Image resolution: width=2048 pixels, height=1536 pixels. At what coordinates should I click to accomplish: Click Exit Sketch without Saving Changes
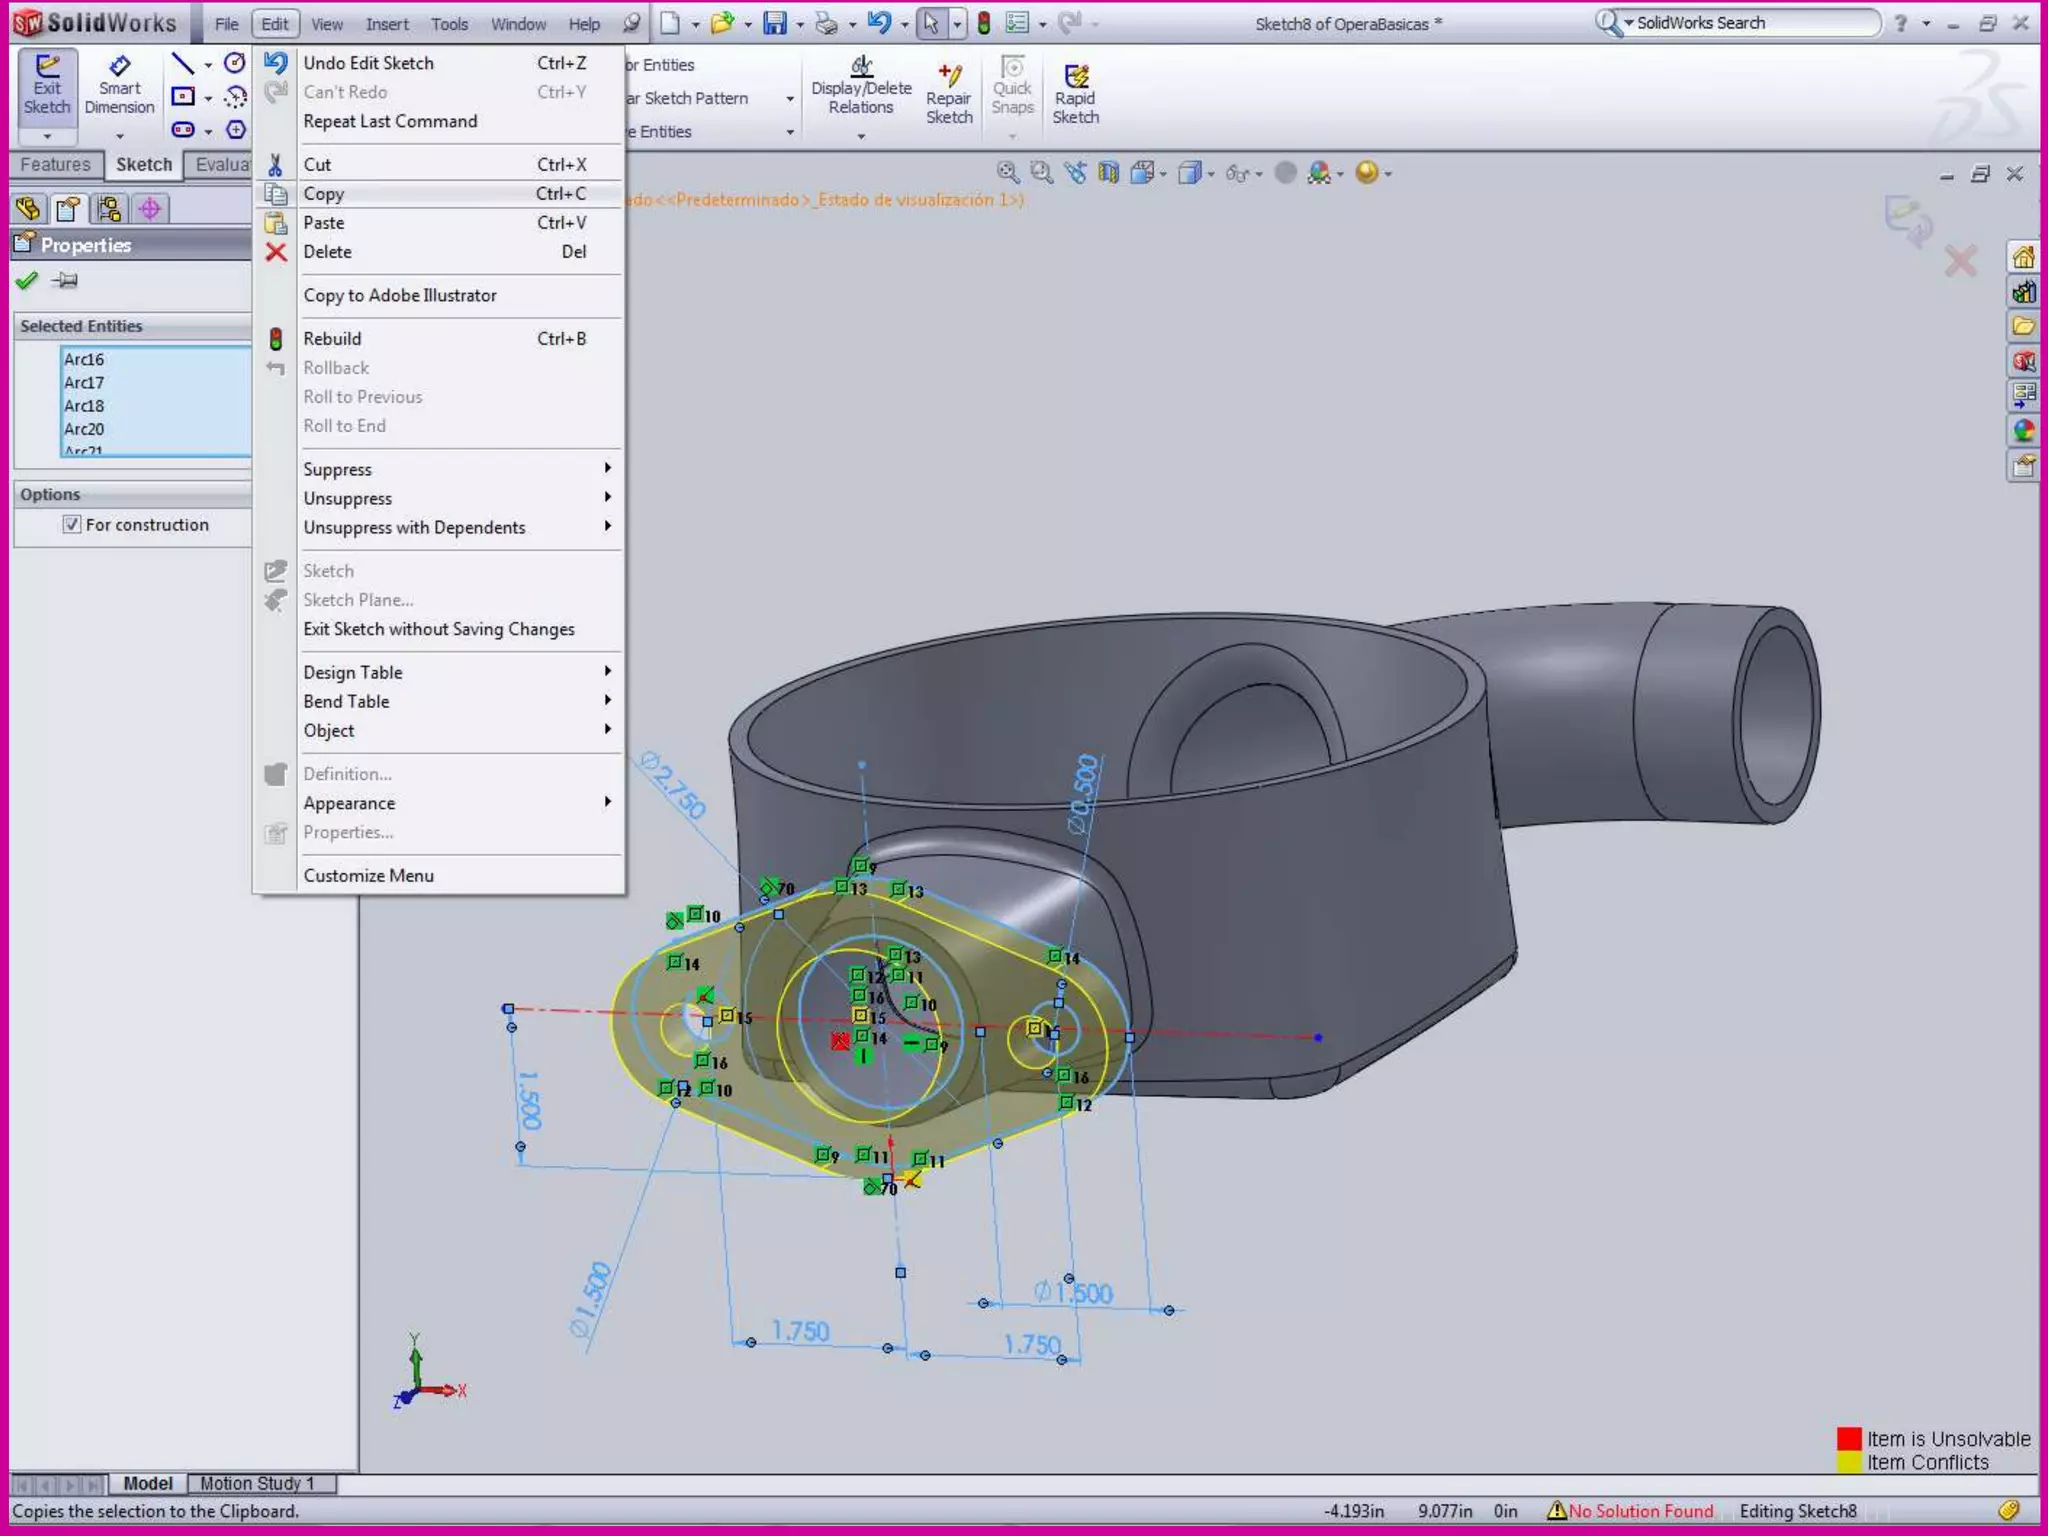click(x=439, y=629)
